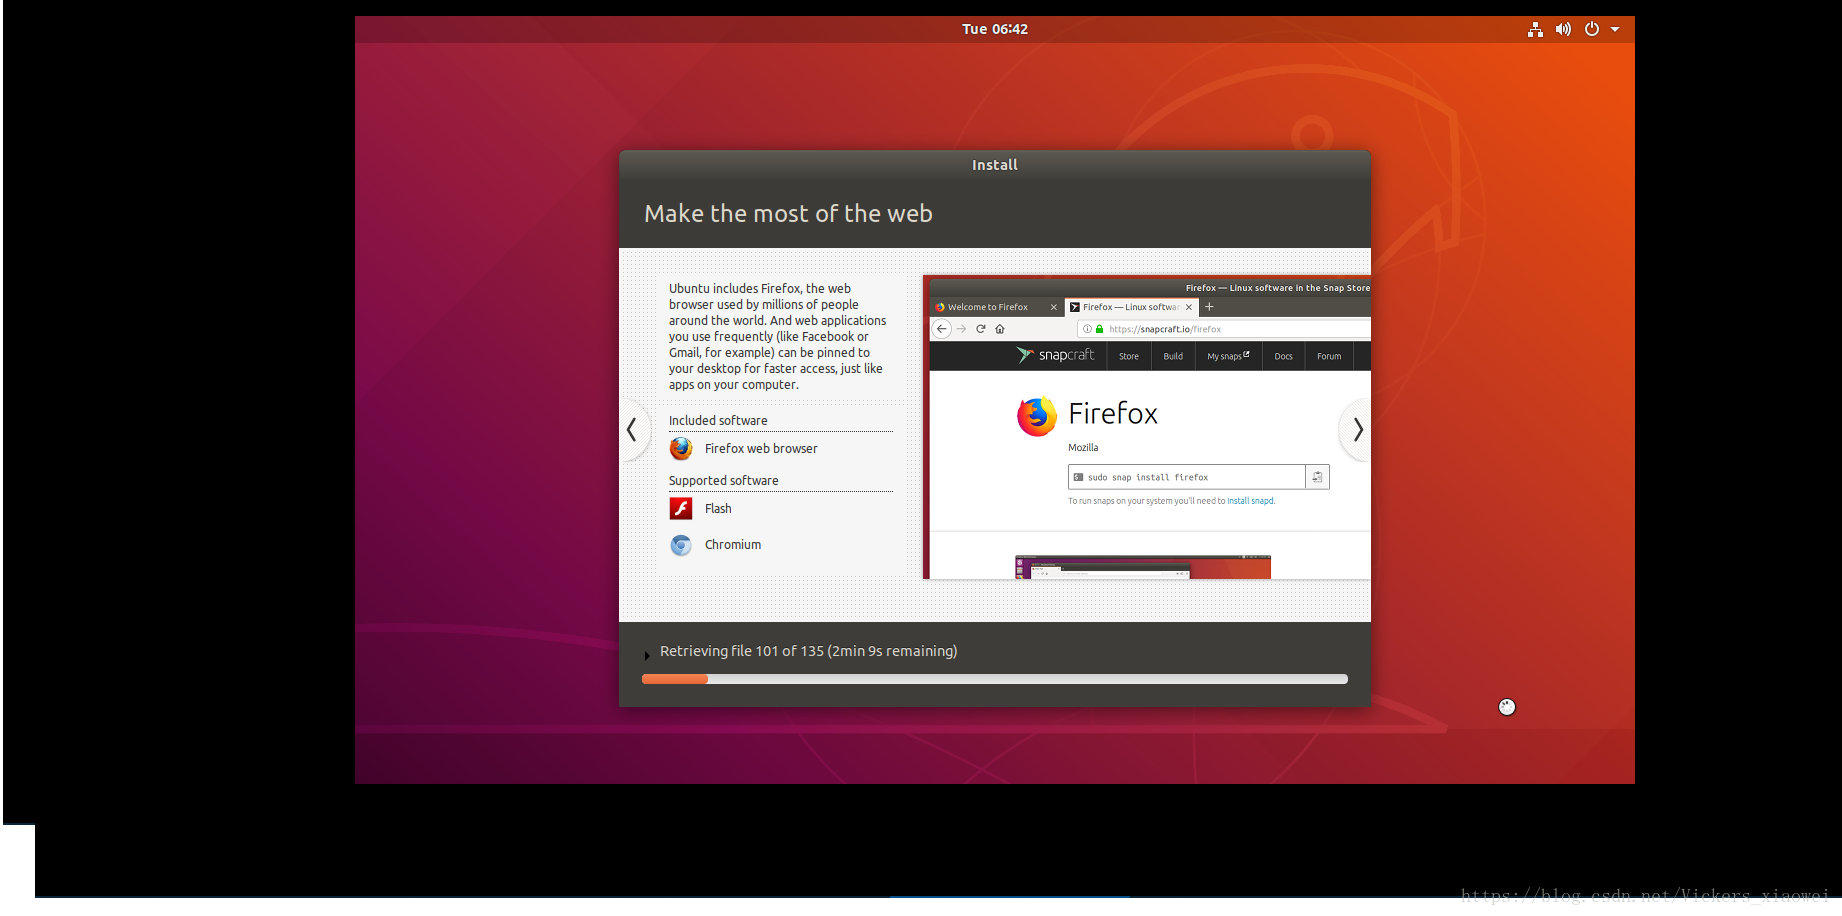The image size is (1842, 916).
Task: Open a new tab with plus icon
Action: tap(1209, 307)
